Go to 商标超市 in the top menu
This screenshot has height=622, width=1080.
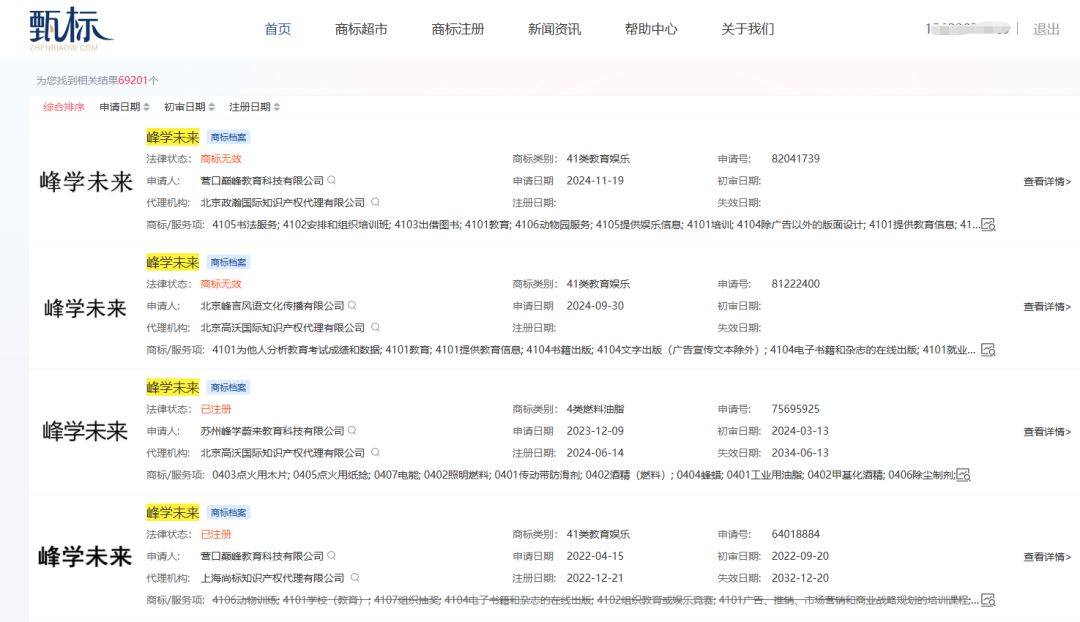(x=361, y=29)
